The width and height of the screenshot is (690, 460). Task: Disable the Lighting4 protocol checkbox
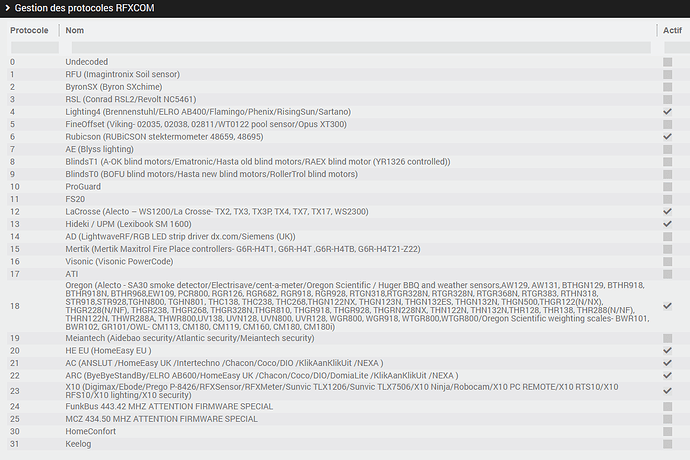pos(667,112)
